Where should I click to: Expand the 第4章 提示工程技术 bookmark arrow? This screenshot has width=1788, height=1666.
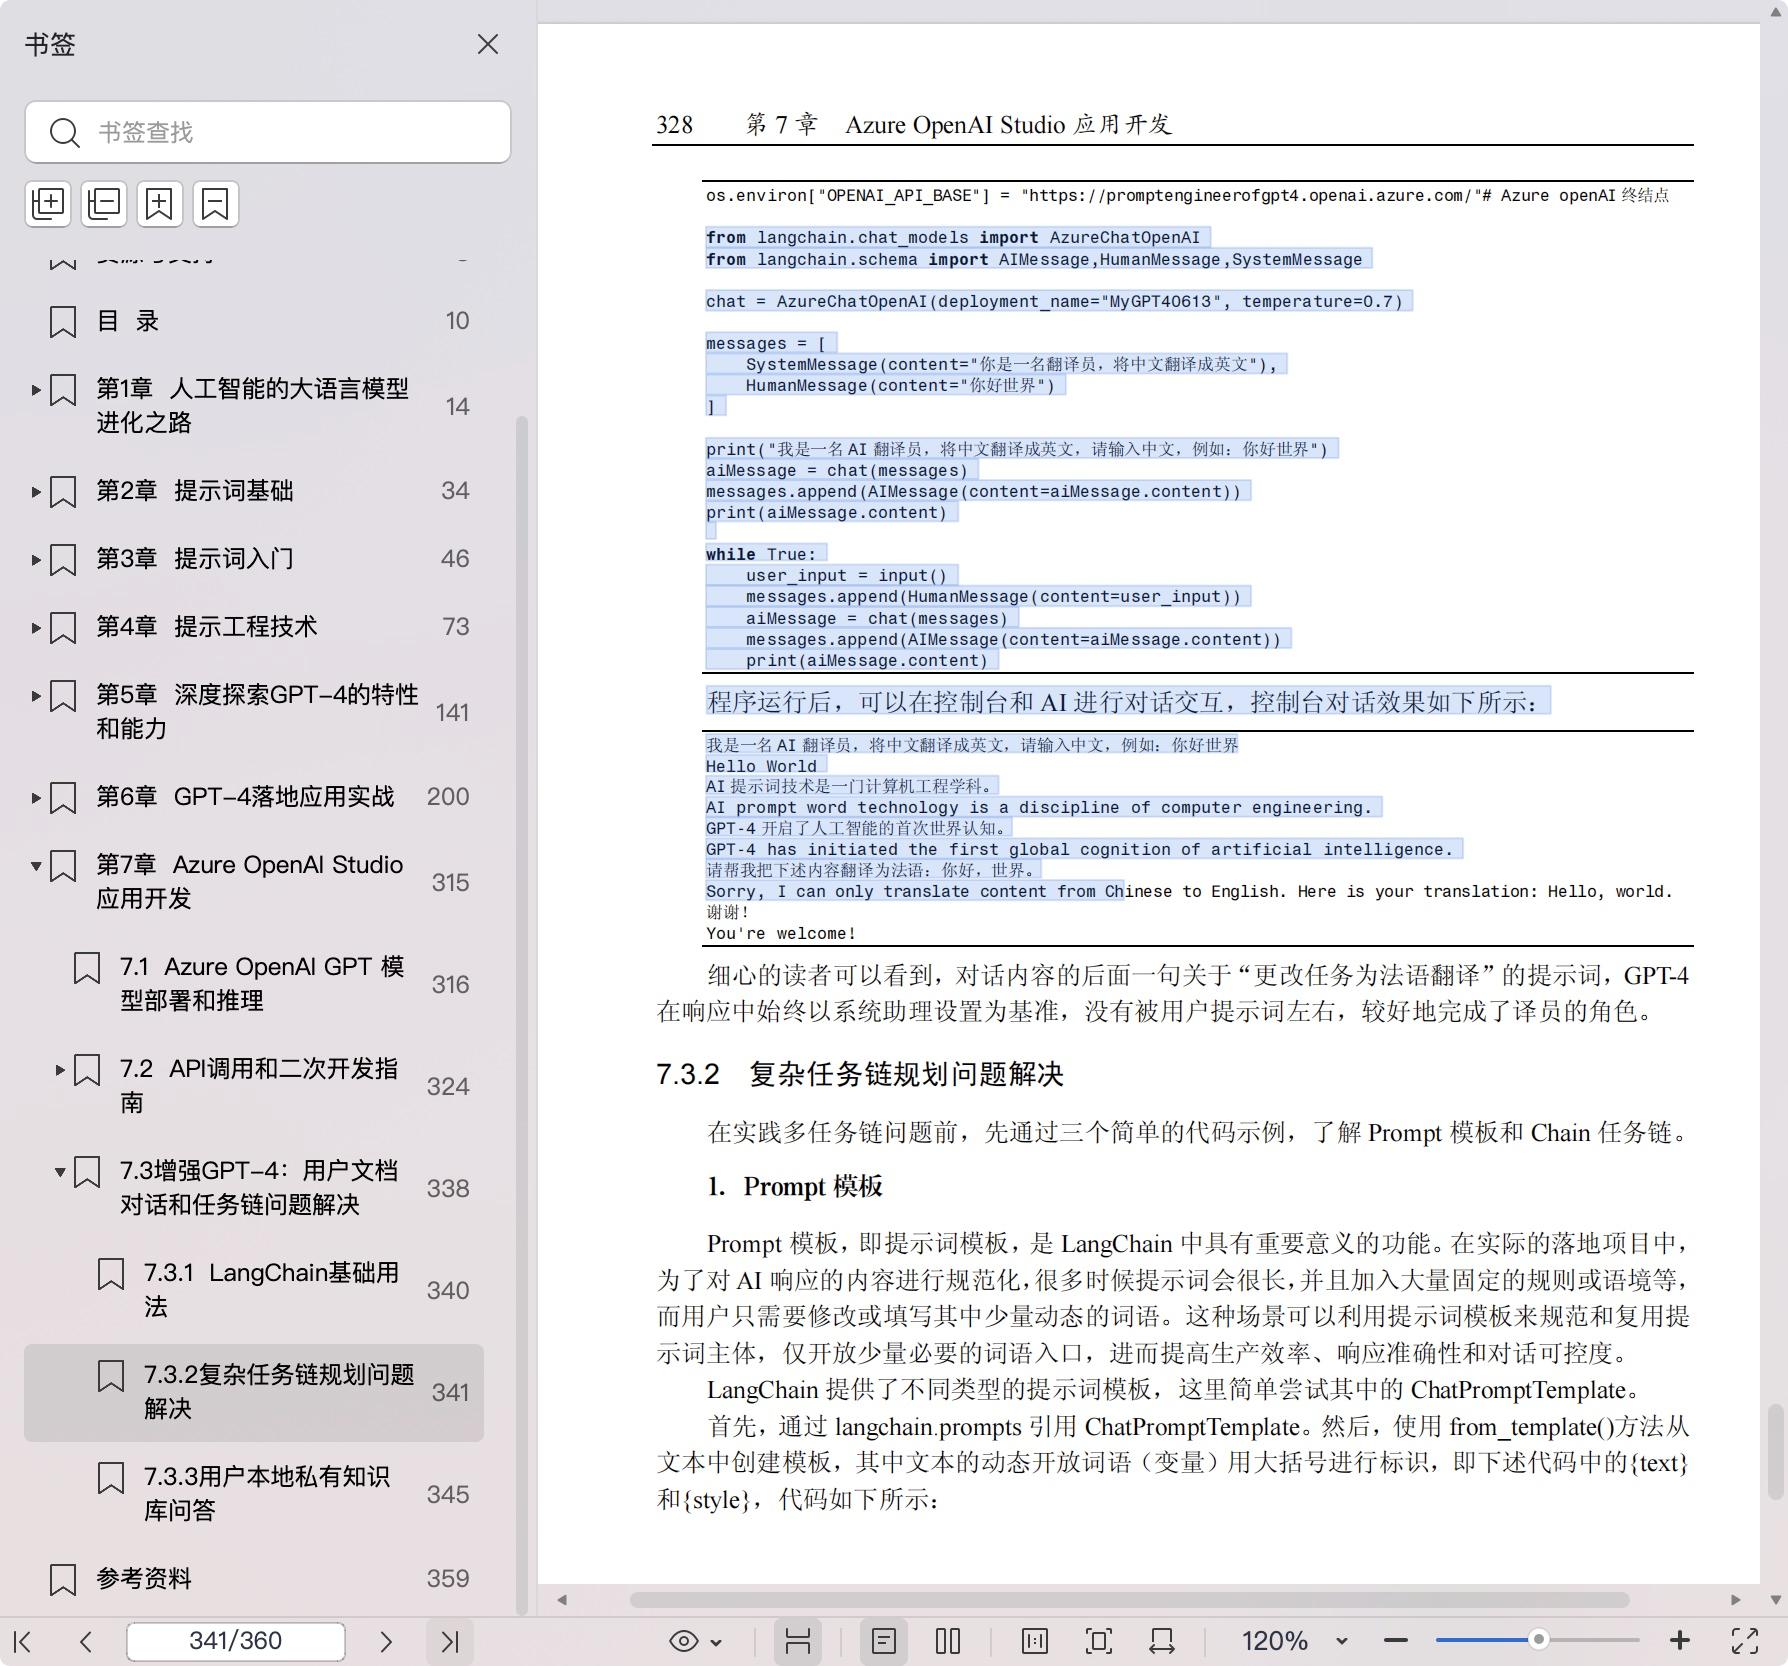(36, 627)
